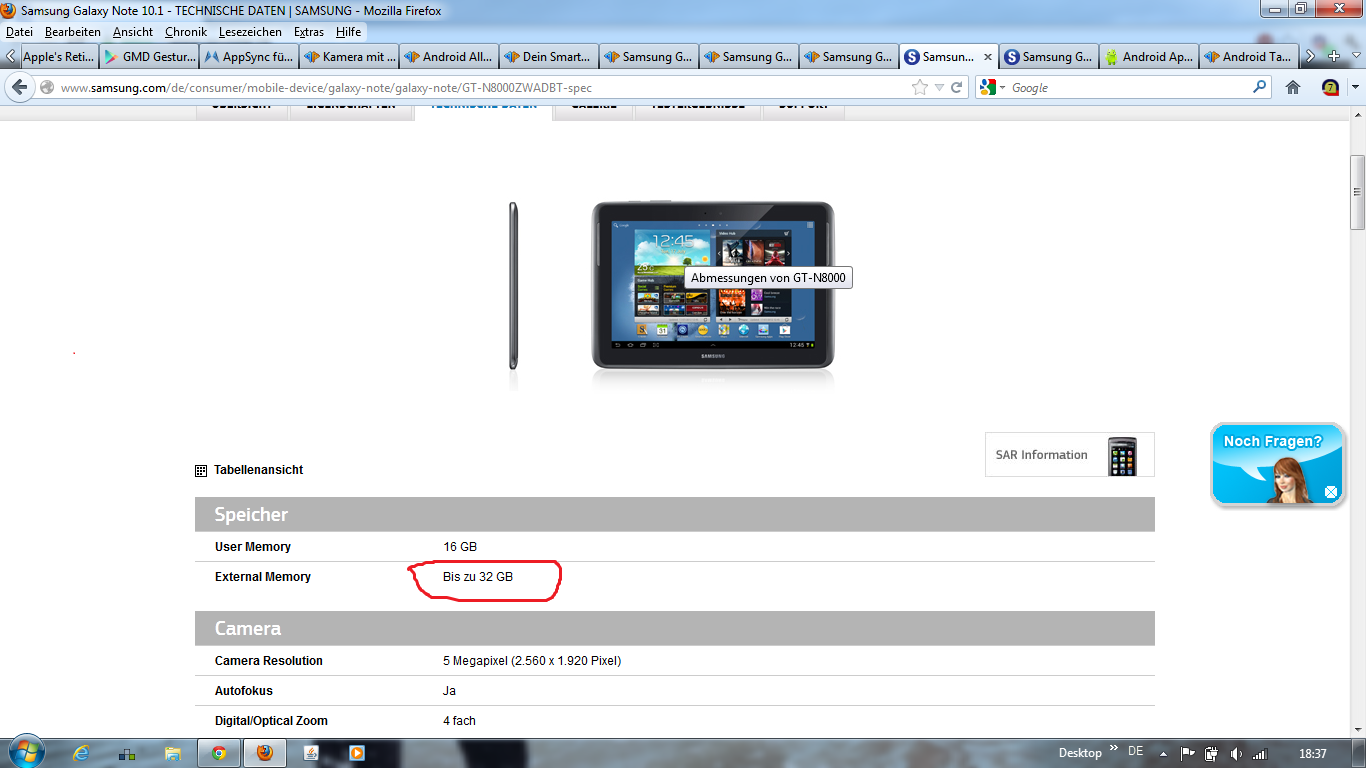The width and height of the screenshot is (1366, 768).
Task: Go to the Firefox home page
Action: pyautogui.click(x=1293, y=88)
